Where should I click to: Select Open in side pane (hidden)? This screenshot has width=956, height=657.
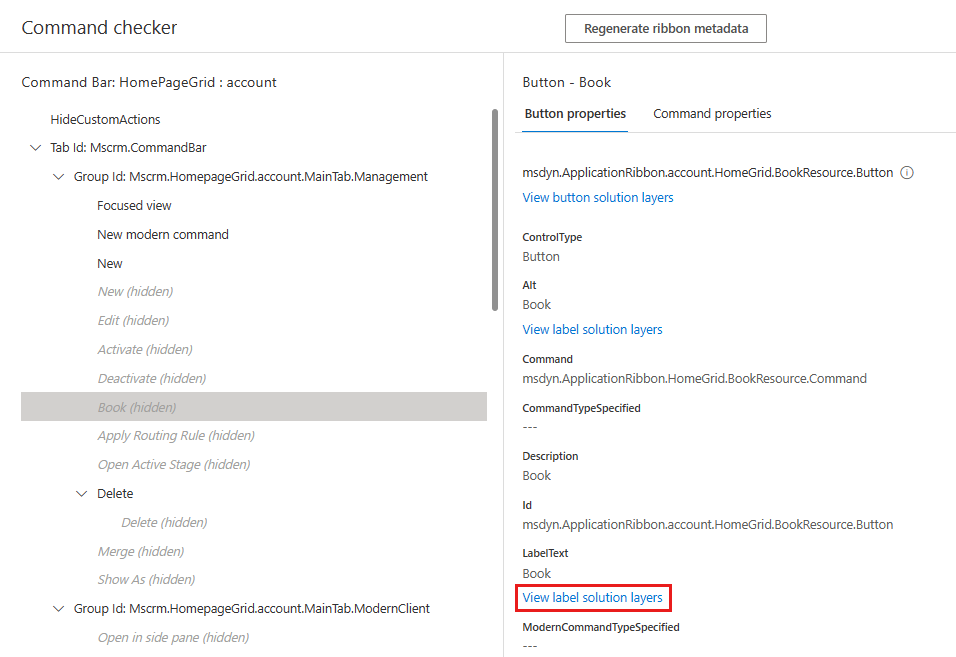tap(173, 638)
